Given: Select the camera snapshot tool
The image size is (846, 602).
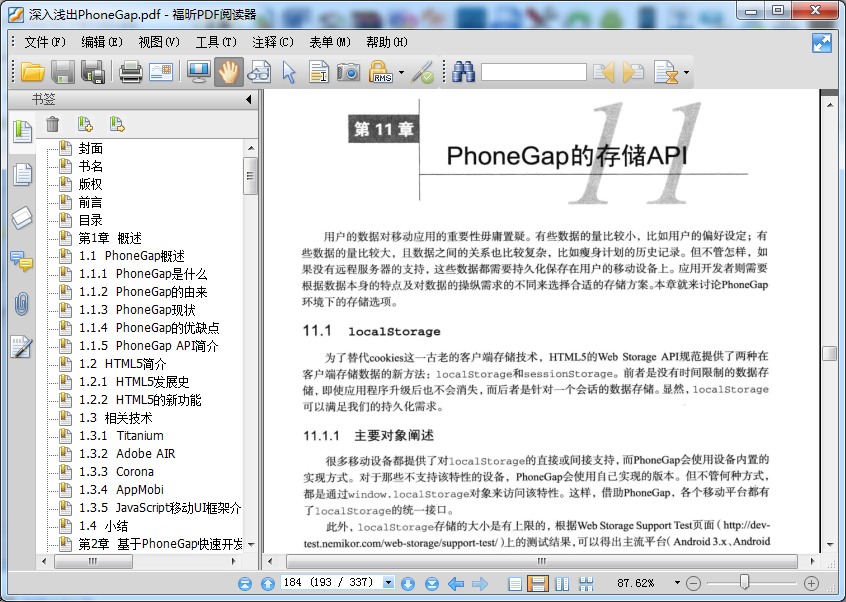Looking at the screenshot, I should (349, 72).
